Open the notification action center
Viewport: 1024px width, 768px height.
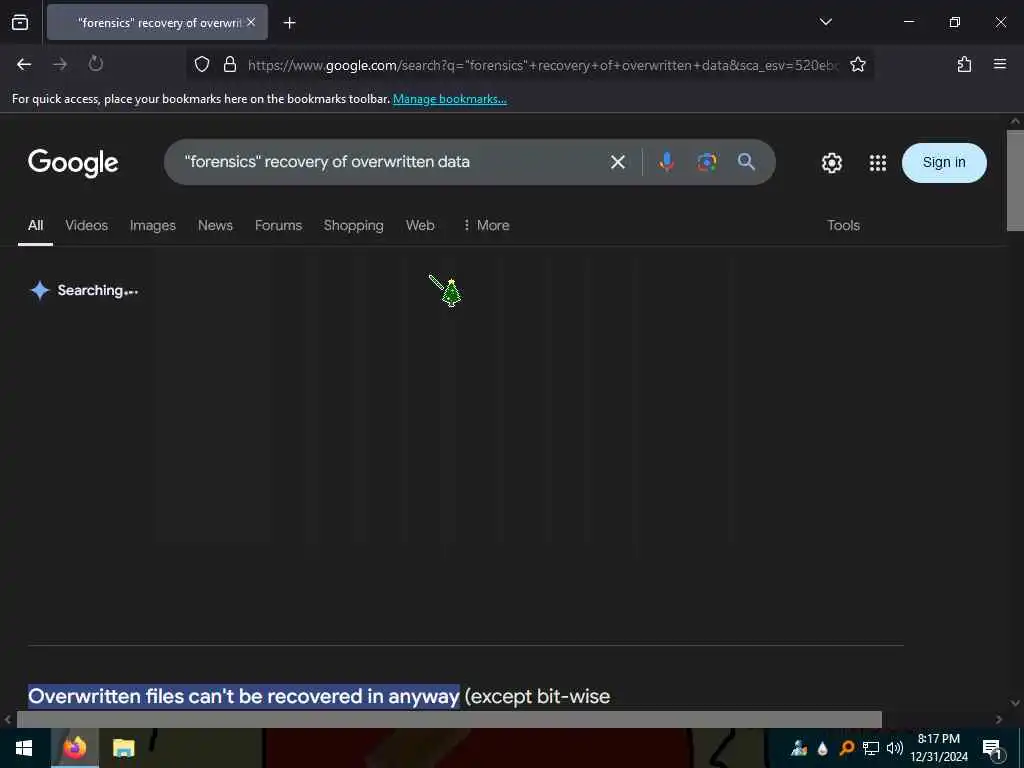tap(991, 749)
